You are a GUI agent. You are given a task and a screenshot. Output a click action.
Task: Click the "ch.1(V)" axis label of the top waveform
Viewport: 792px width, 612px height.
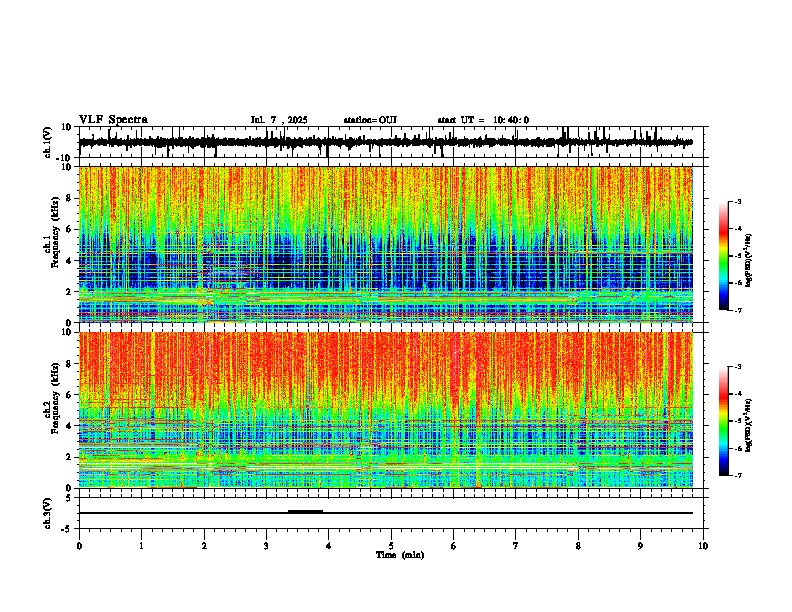click(x=47, y=142)
